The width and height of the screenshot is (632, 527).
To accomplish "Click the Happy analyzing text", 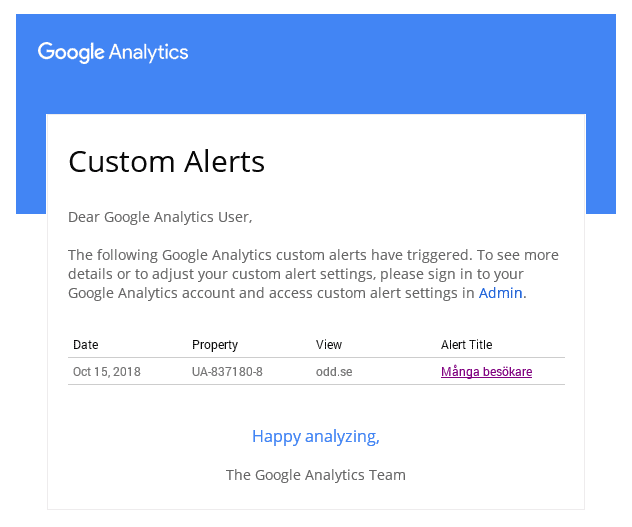I will (316, 437).
